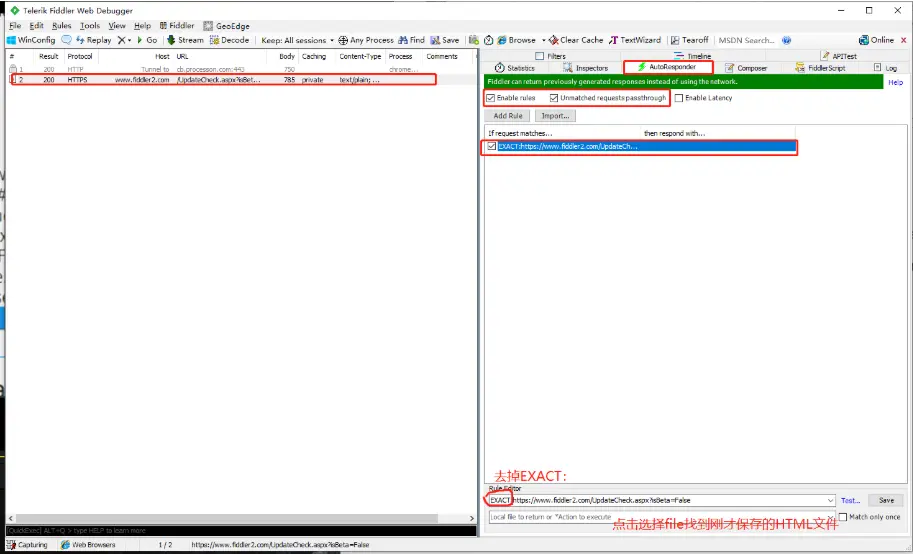Image resolution: width=913 pixels, height=554 pixels.
Task: Toggle Unmatched requests passthrough checkbox
Action: click(554, 98)
